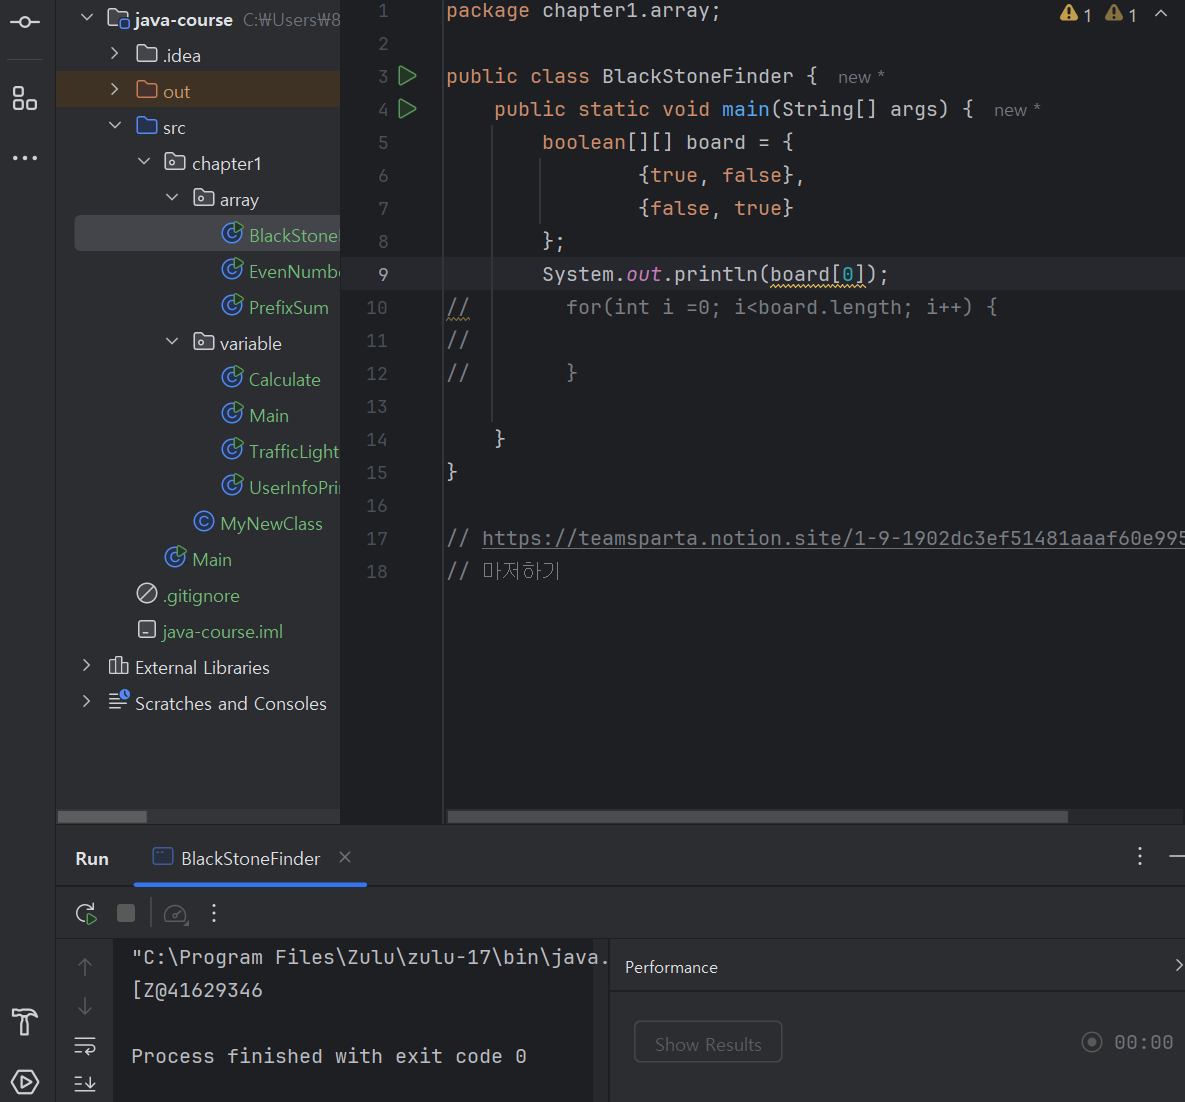Open the Build hammer tool window
This screenshot has width=1185, height=1102.
[x=25, y=1022]
